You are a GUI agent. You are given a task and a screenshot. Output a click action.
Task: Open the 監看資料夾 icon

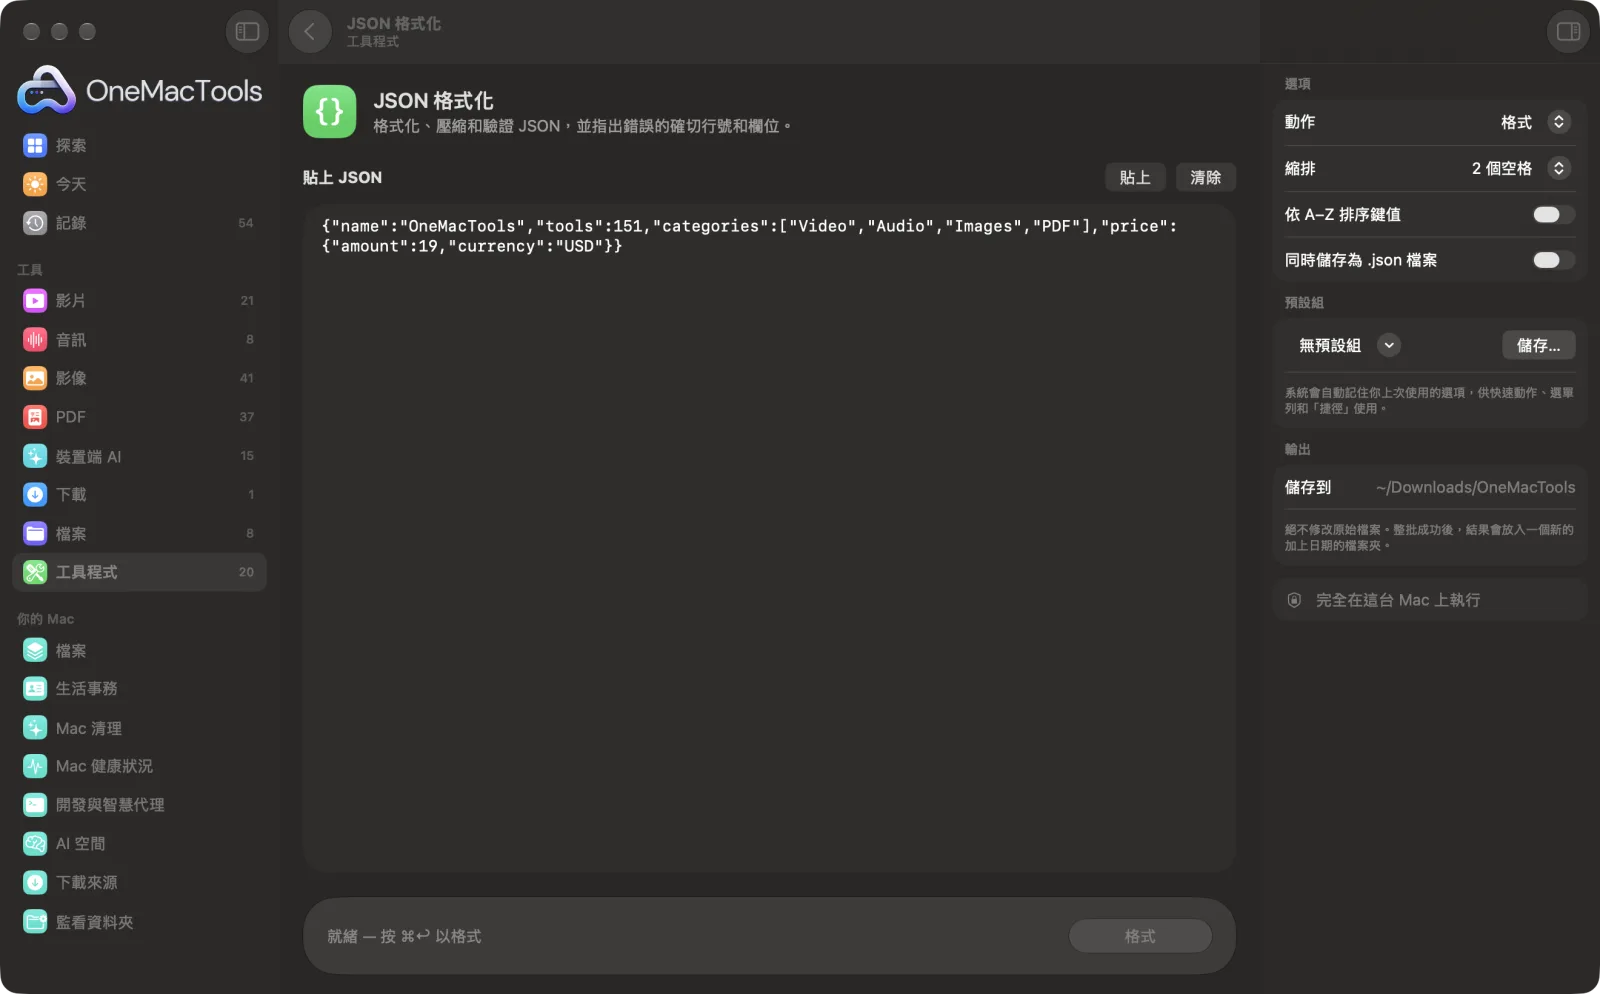pyautogui.click(x=35, y=922)
